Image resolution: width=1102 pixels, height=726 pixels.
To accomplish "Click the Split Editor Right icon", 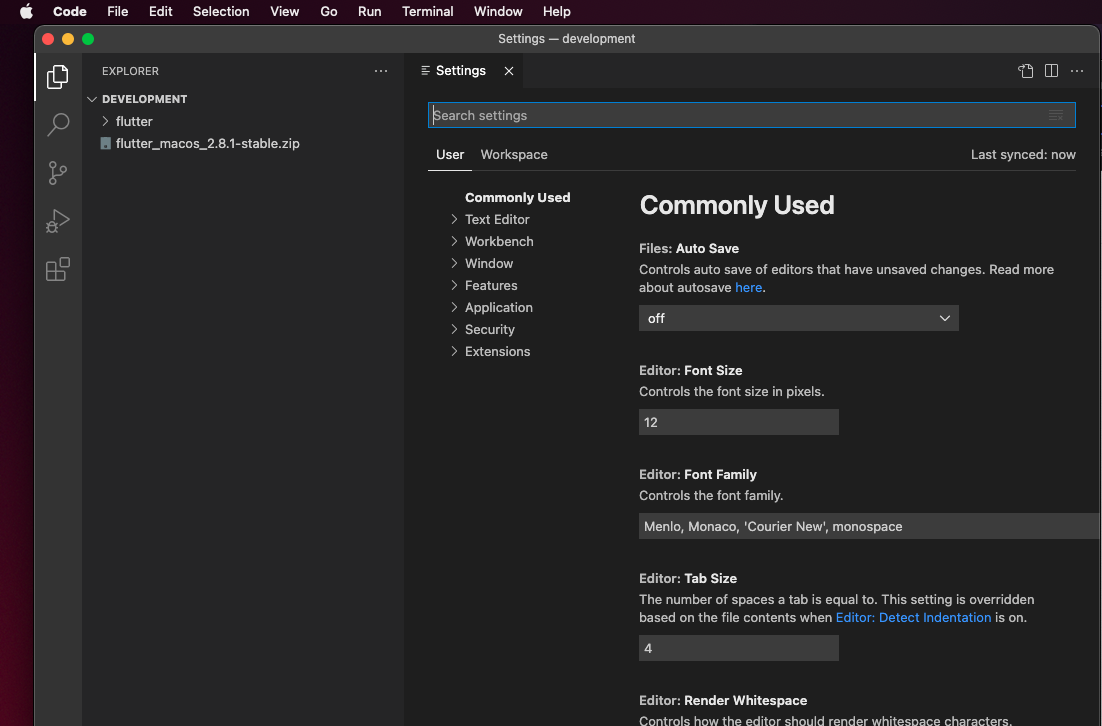I will coord(1051,71).
